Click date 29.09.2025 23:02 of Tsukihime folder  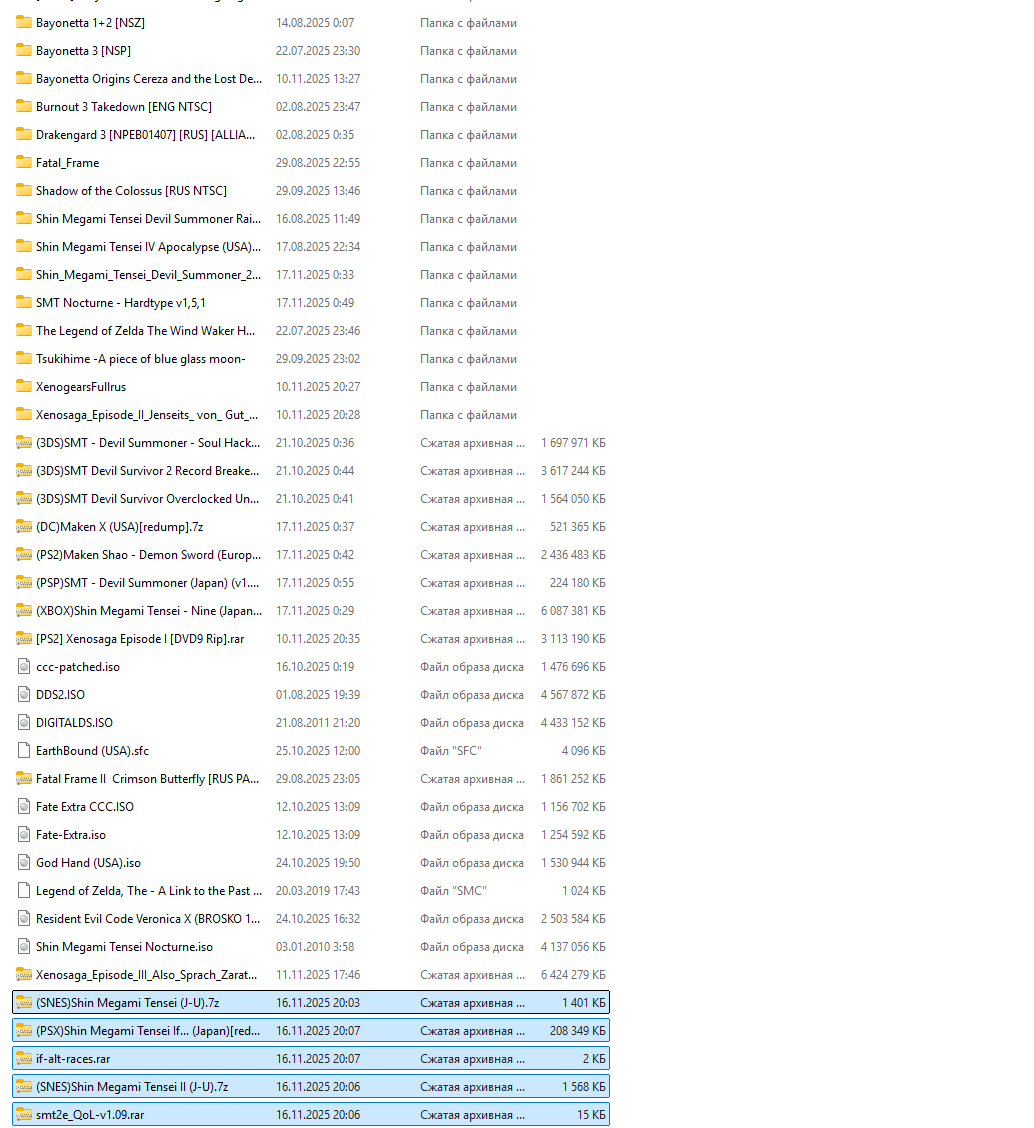318,359
